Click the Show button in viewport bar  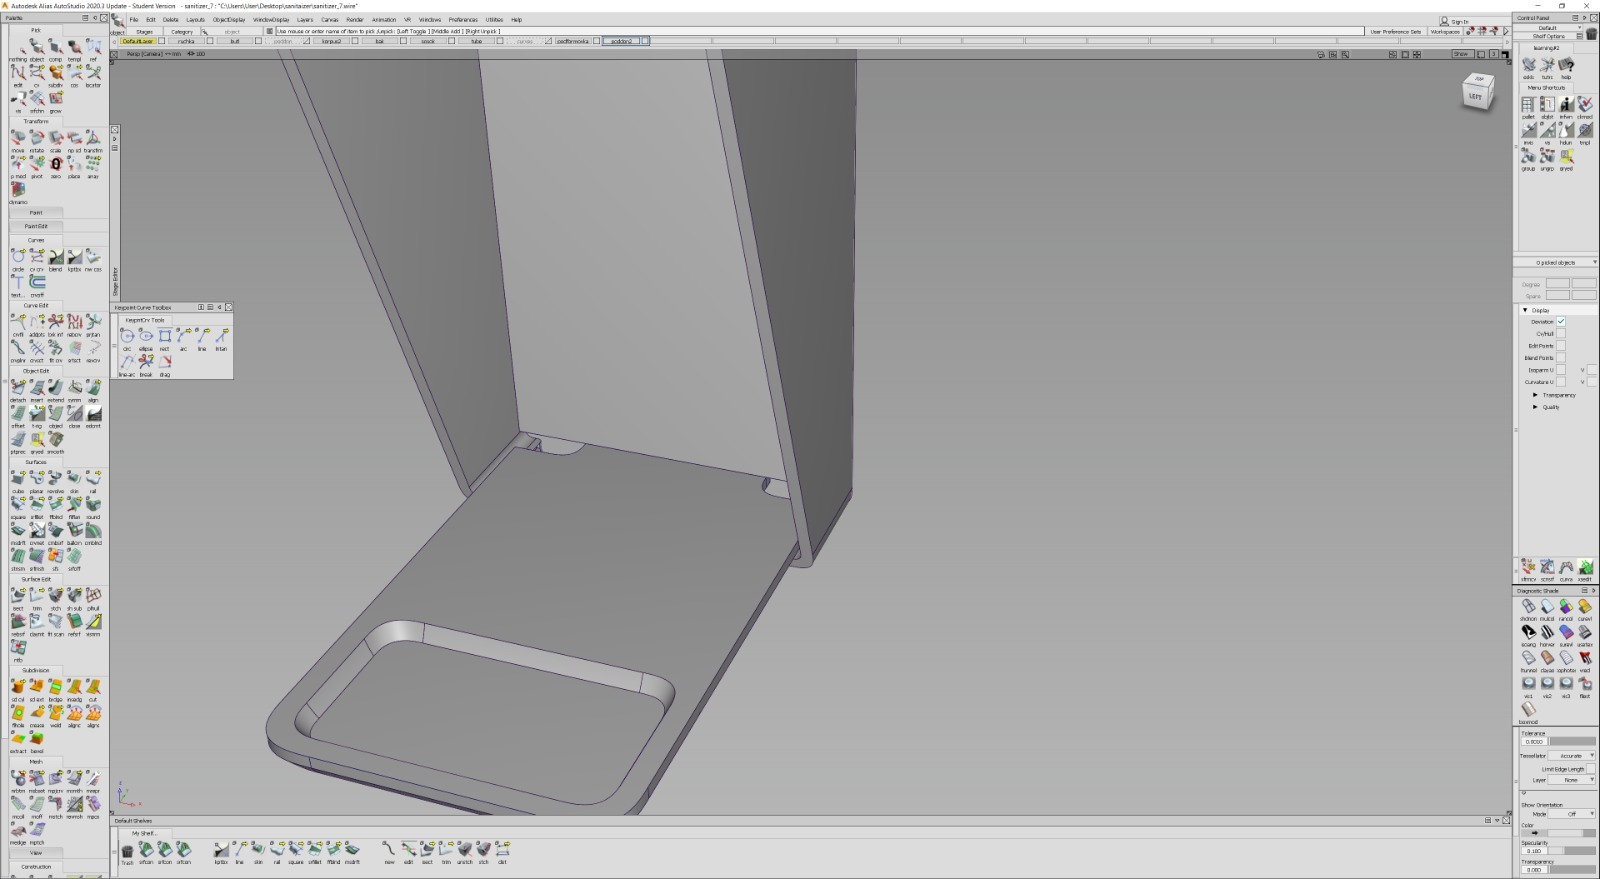pos(1461,54)
